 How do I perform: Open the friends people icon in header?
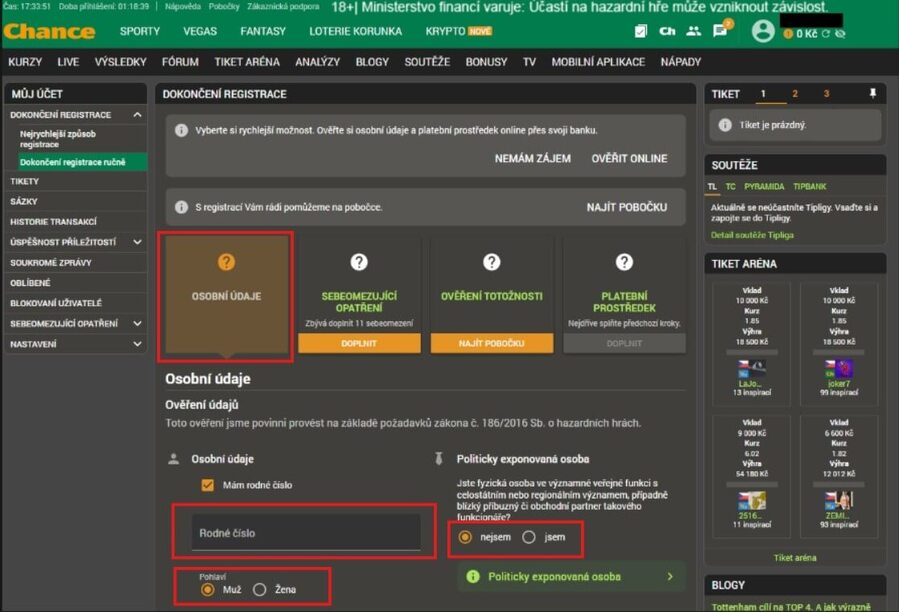coord(694,32)
